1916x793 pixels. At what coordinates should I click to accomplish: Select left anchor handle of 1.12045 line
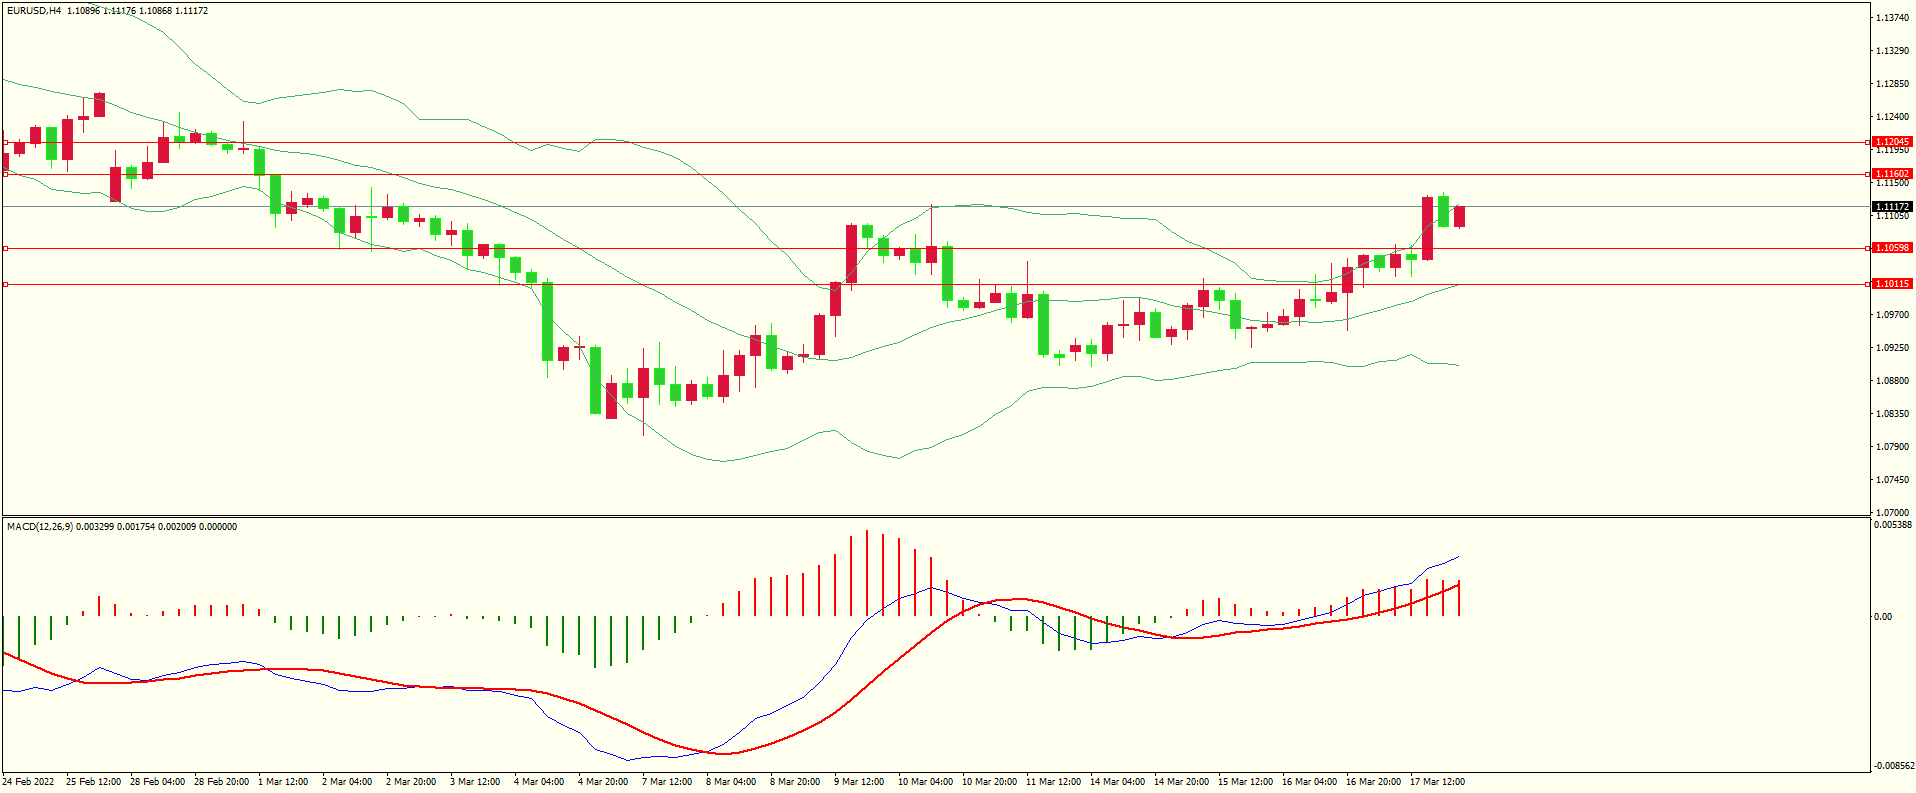5,142
